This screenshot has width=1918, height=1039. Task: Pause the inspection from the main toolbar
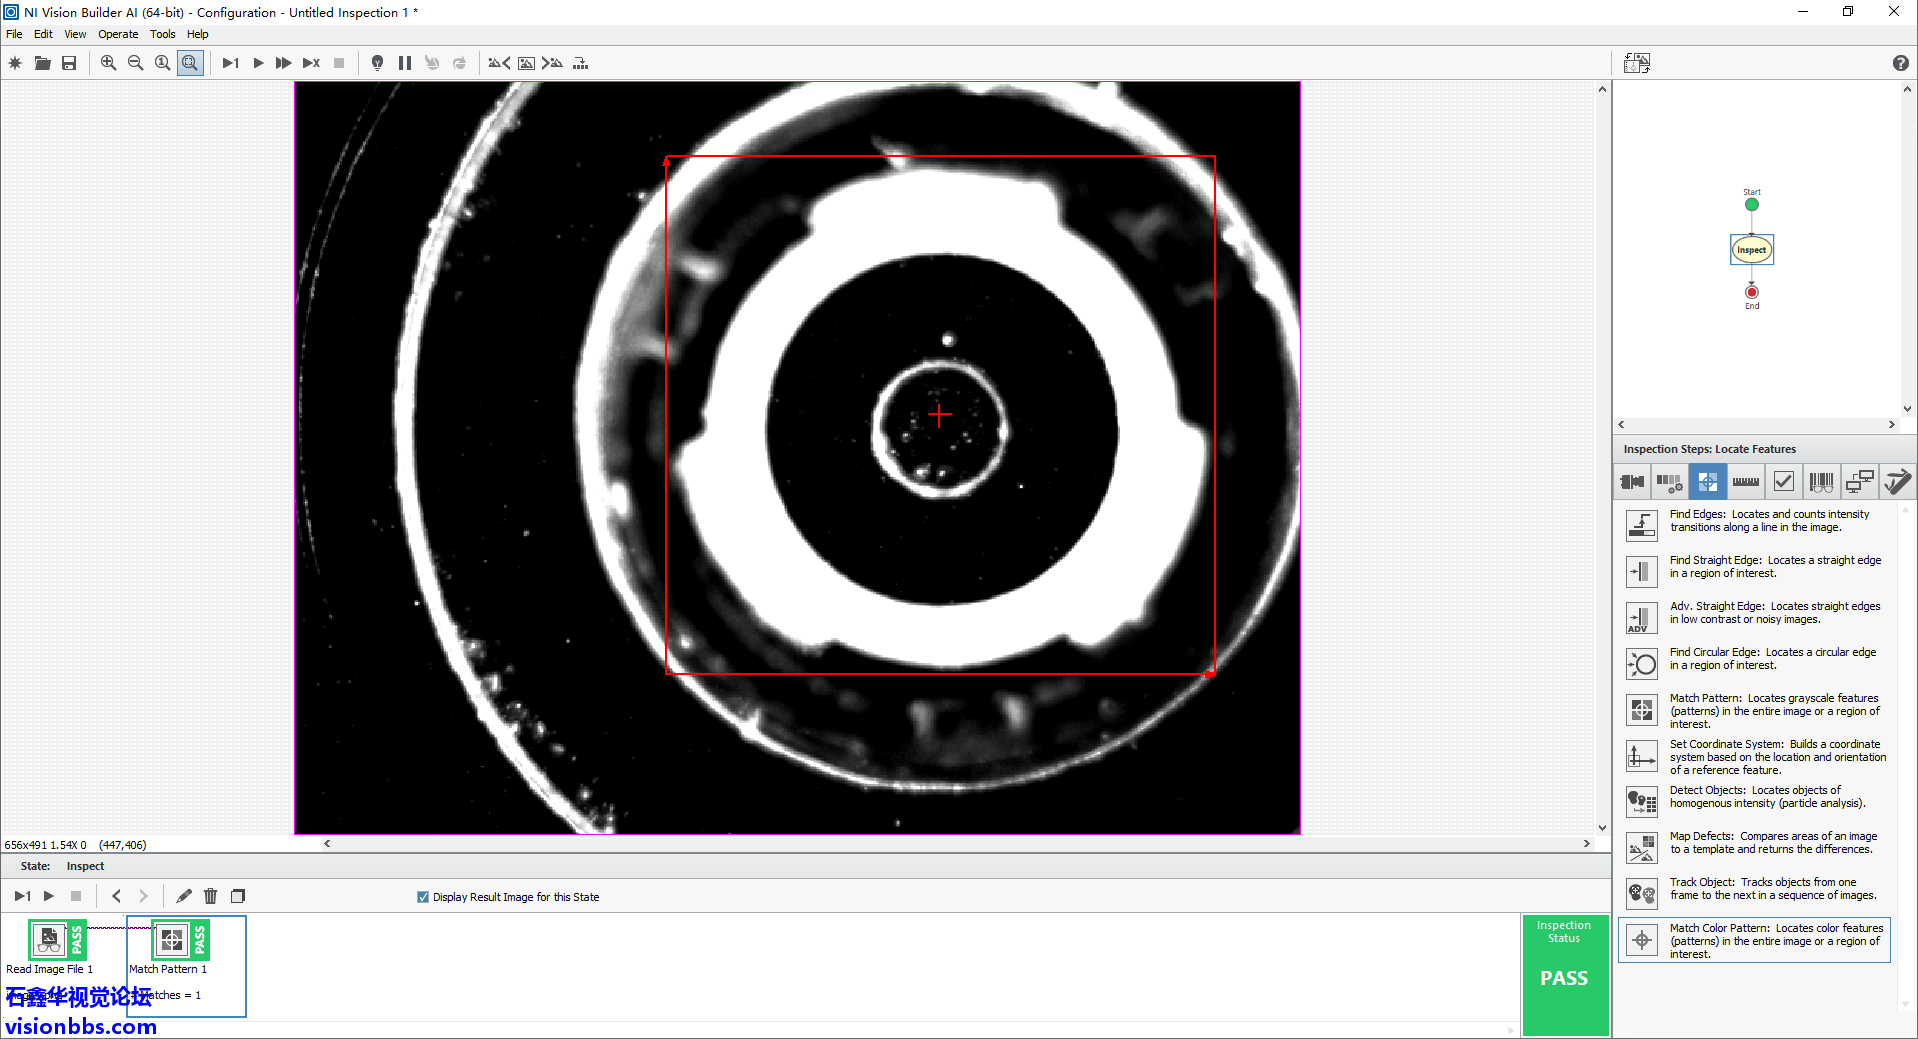(x=404, y=63)
